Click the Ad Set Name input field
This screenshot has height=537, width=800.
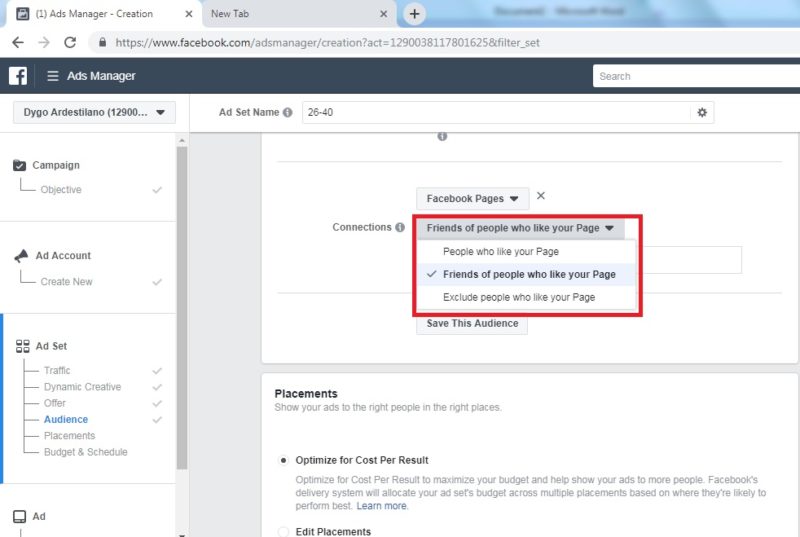(496, 112)
